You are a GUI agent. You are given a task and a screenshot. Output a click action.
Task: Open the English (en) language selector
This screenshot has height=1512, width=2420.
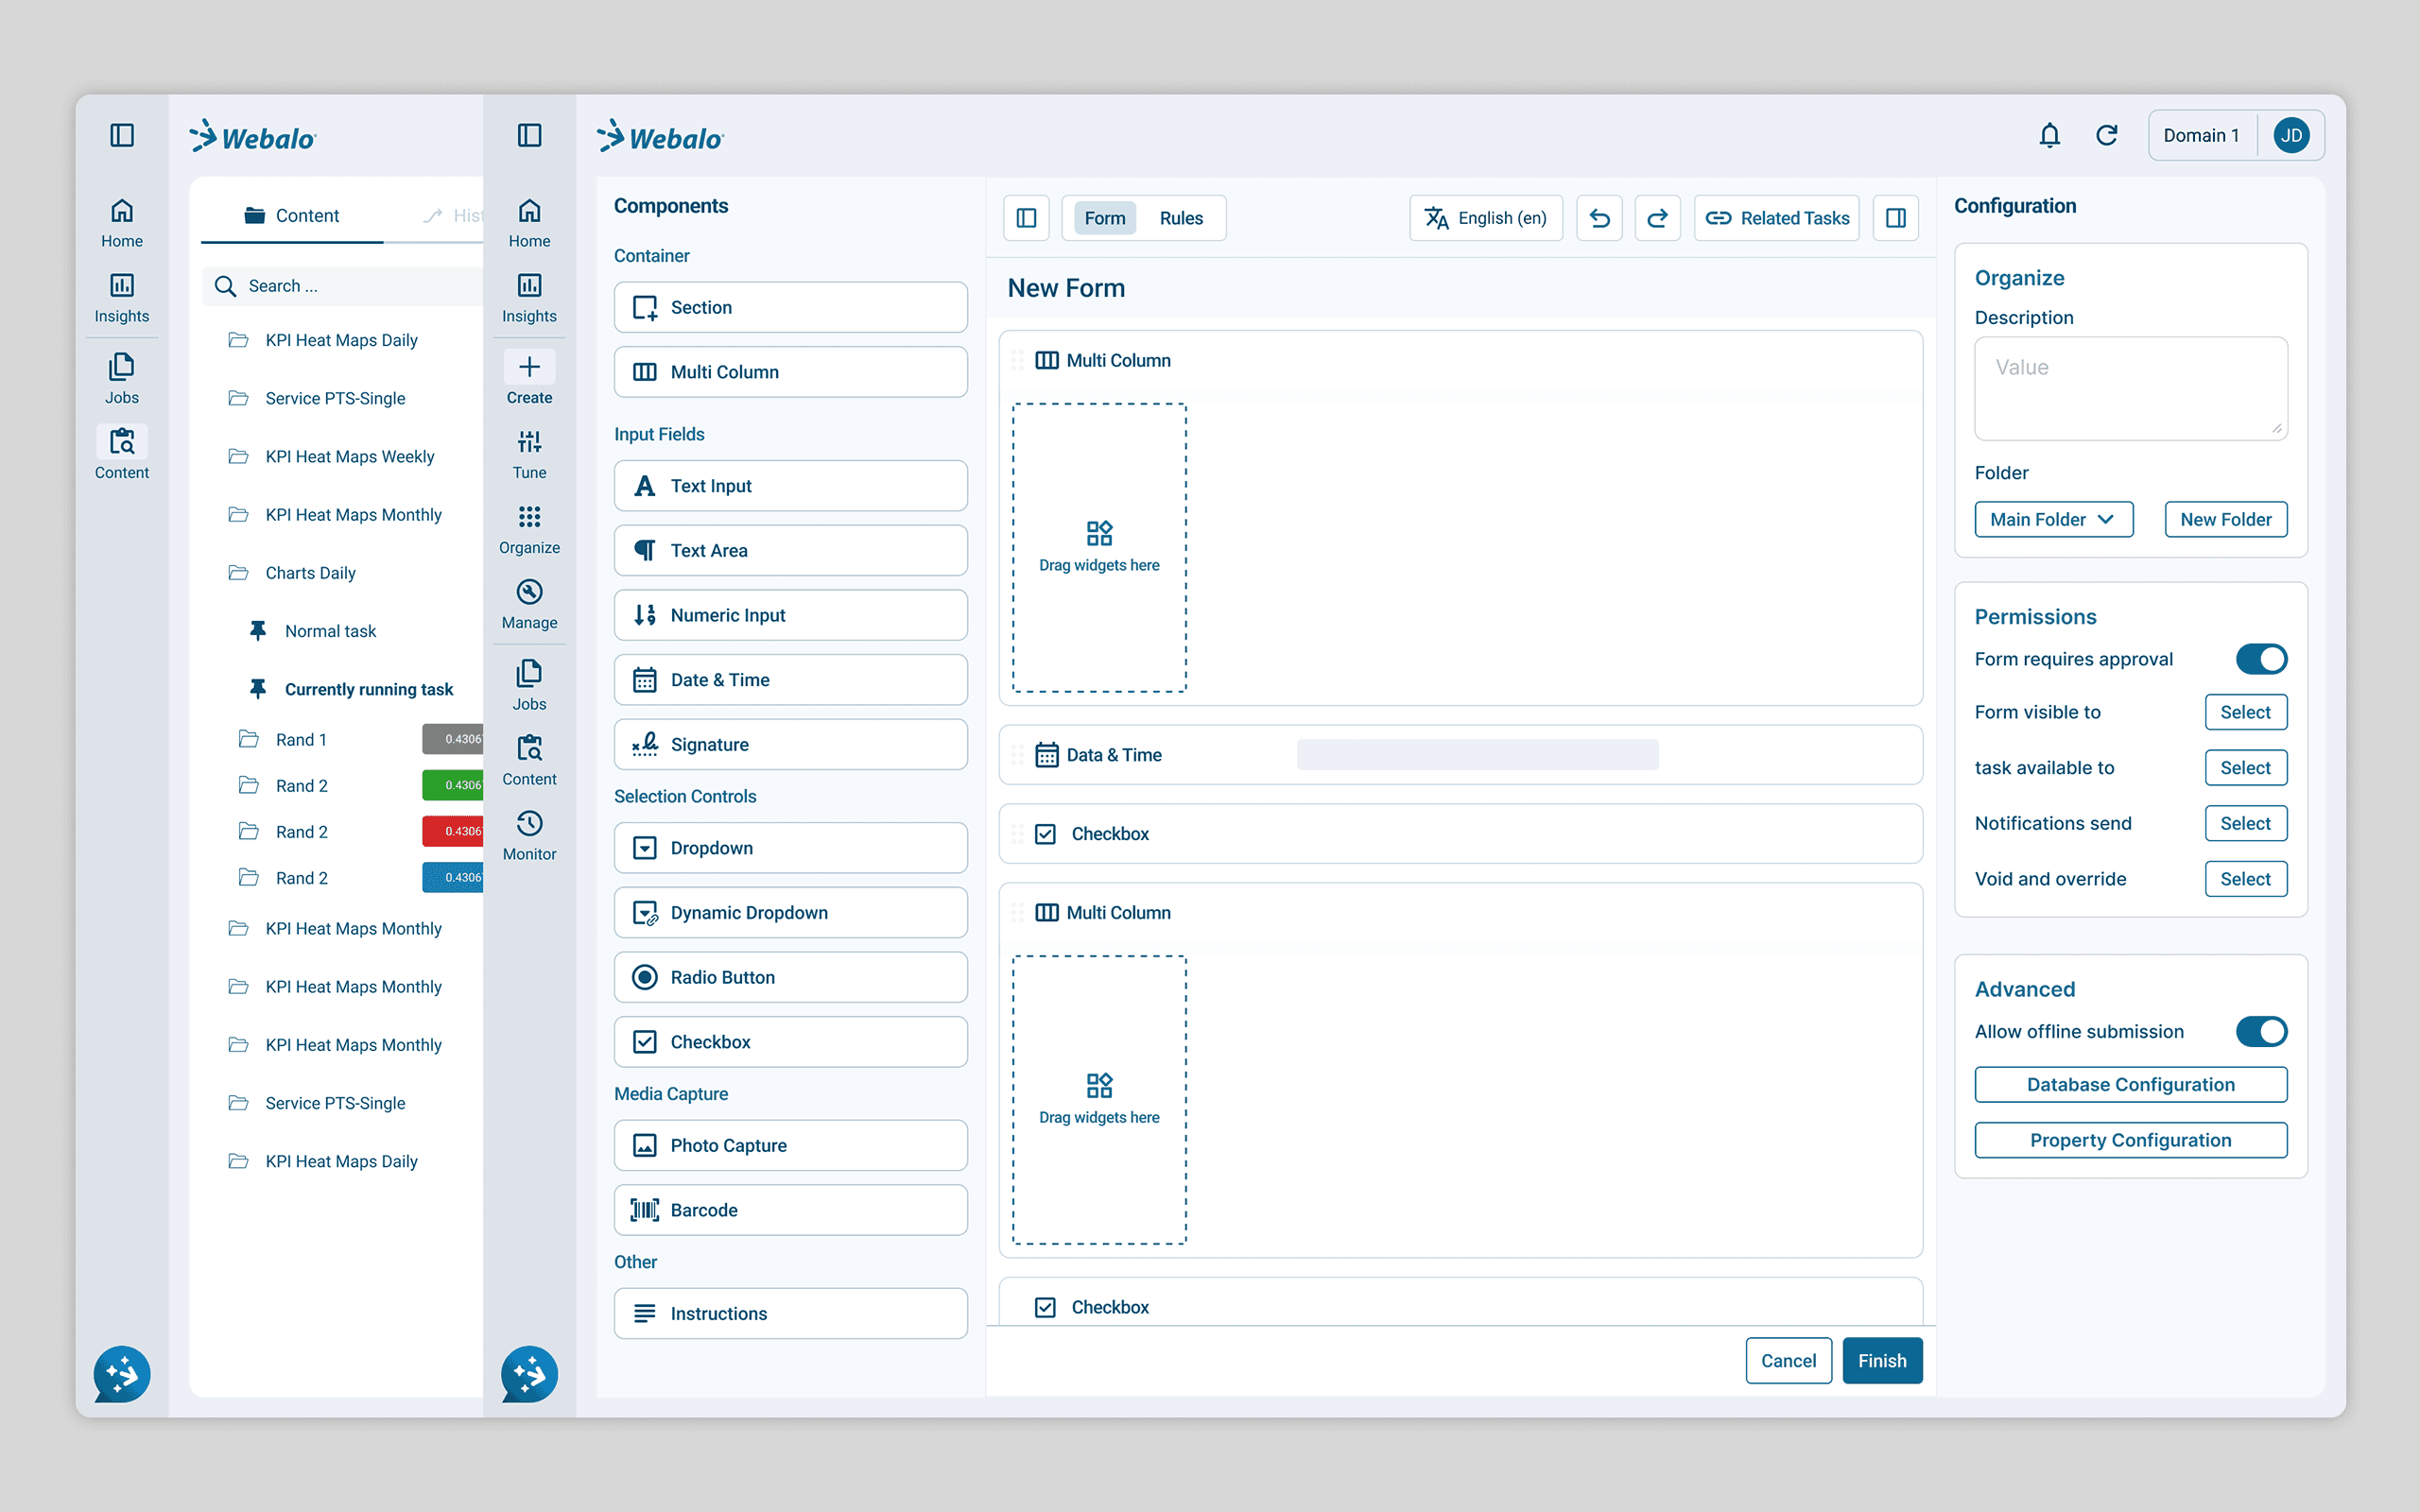coord(1486,218)
